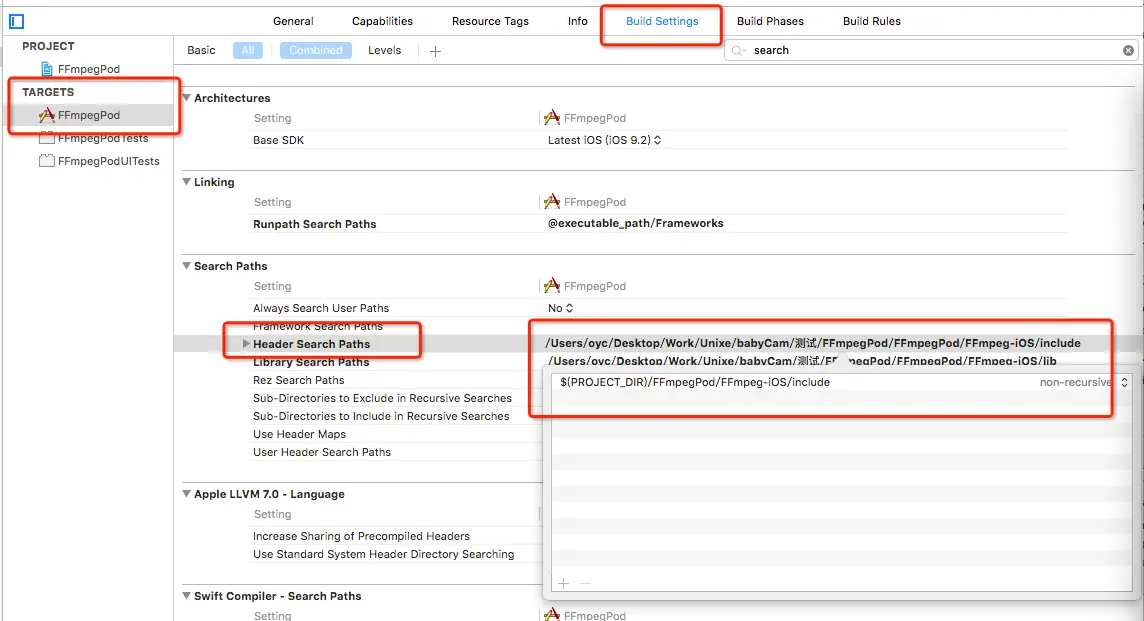Screen dimensions: 1144x621
Task: Open the Build Rules tab
Action: click(x=872, y=21)
